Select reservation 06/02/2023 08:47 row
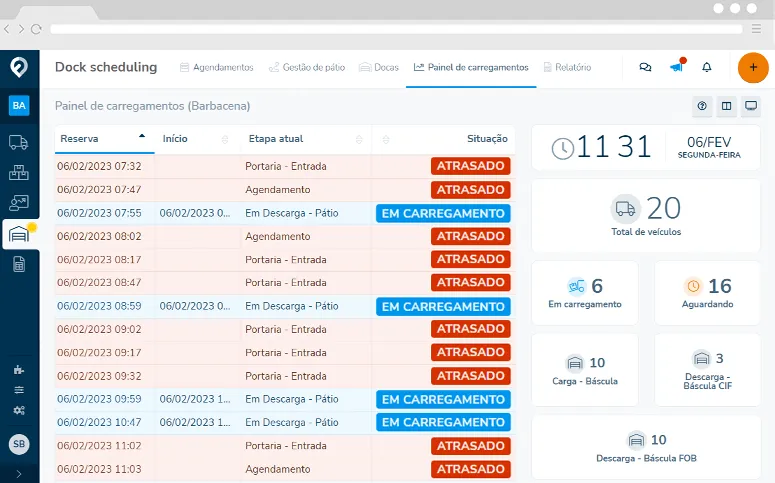The image size is (775, 483). click(x=285, y=283)
